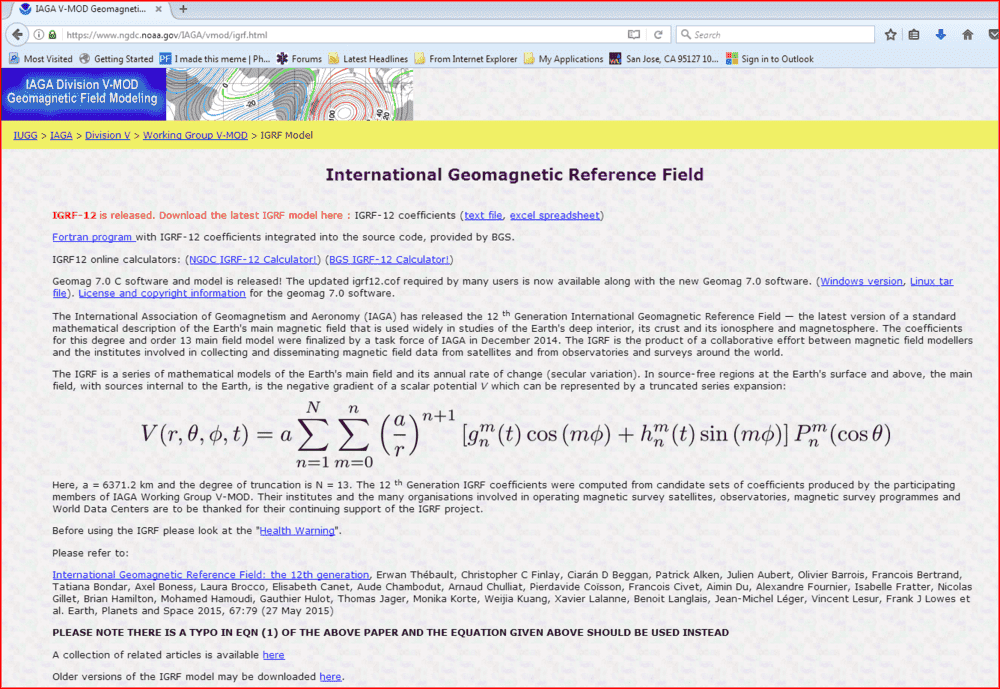
Task: Open the Sign in to Outlook bookmark
Action: (770, 59)
